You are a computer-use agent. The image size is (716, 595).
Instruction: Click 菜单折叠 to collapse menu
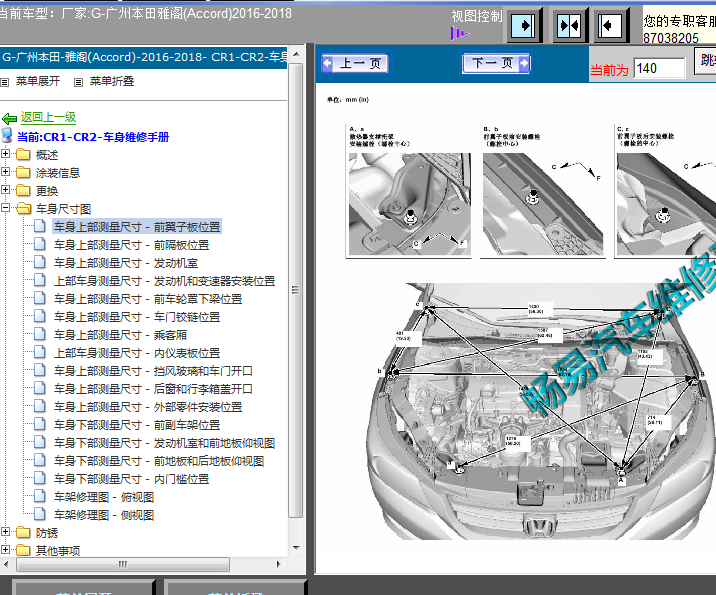(112, 81)
